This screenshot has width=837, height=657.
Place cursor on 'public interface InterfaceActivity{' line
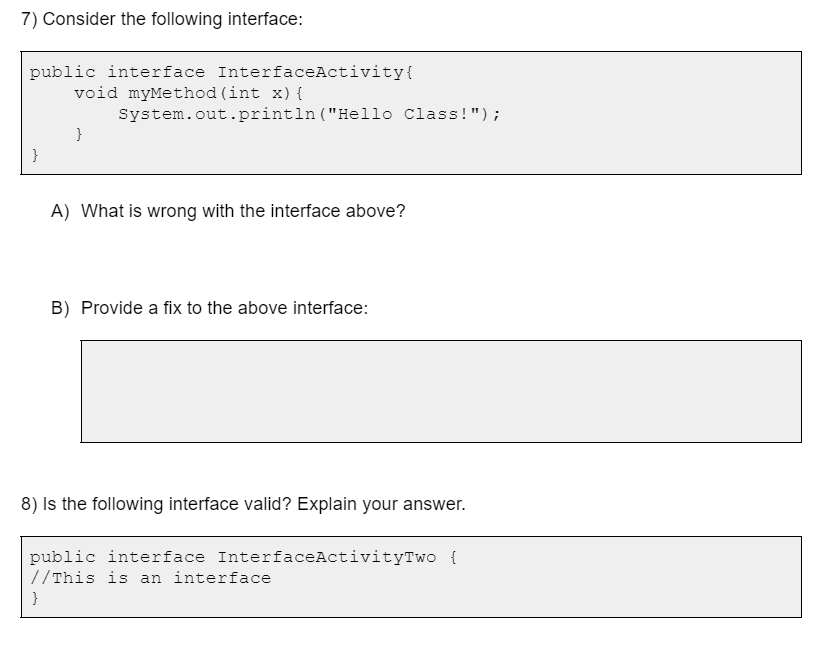coord(222,72)
